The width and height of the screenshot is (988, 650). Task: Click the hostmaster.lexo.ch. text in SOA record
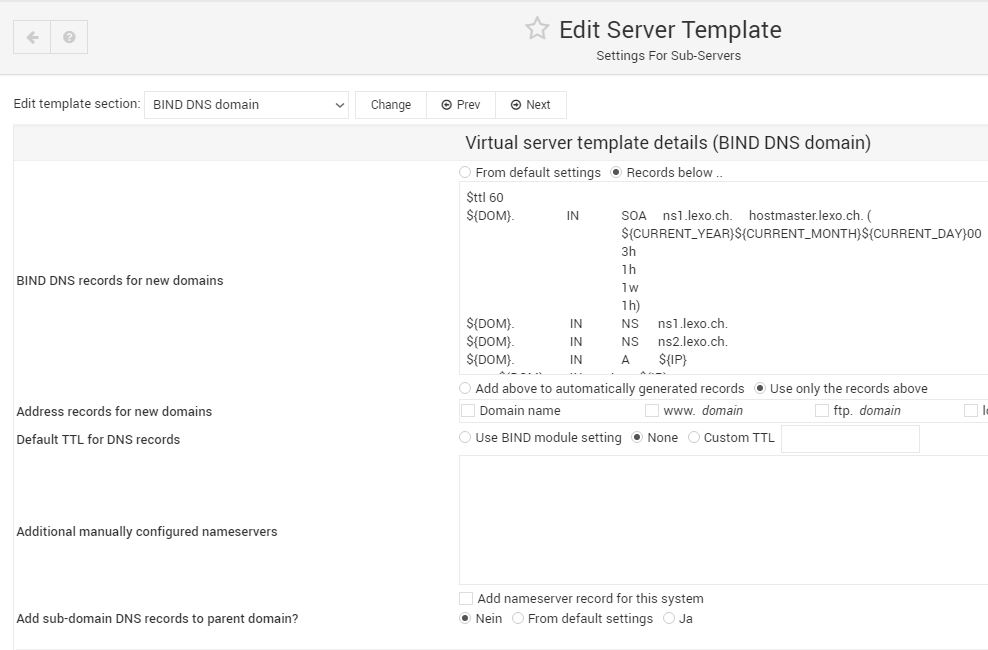pos(806,215)
